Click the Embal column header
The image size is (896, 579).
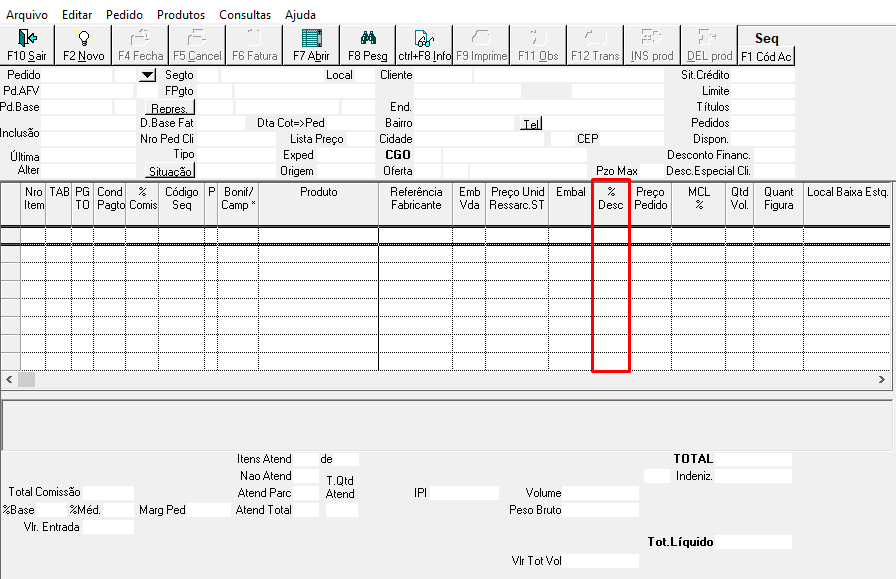click(x=570, y=204)
